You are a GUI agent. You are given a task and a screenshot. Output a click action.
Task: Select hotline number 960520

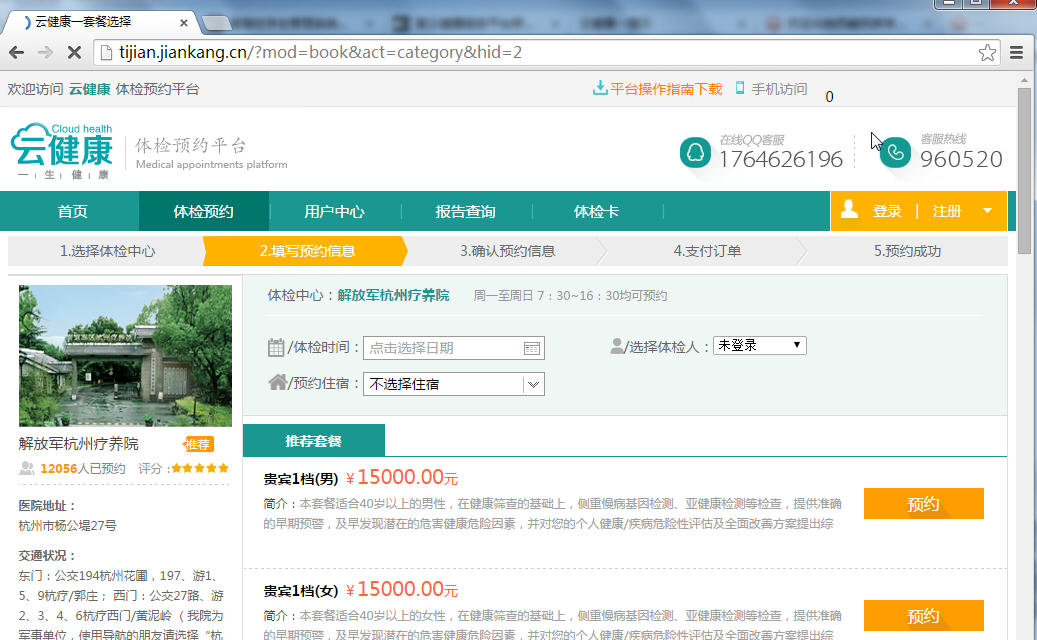961,159
